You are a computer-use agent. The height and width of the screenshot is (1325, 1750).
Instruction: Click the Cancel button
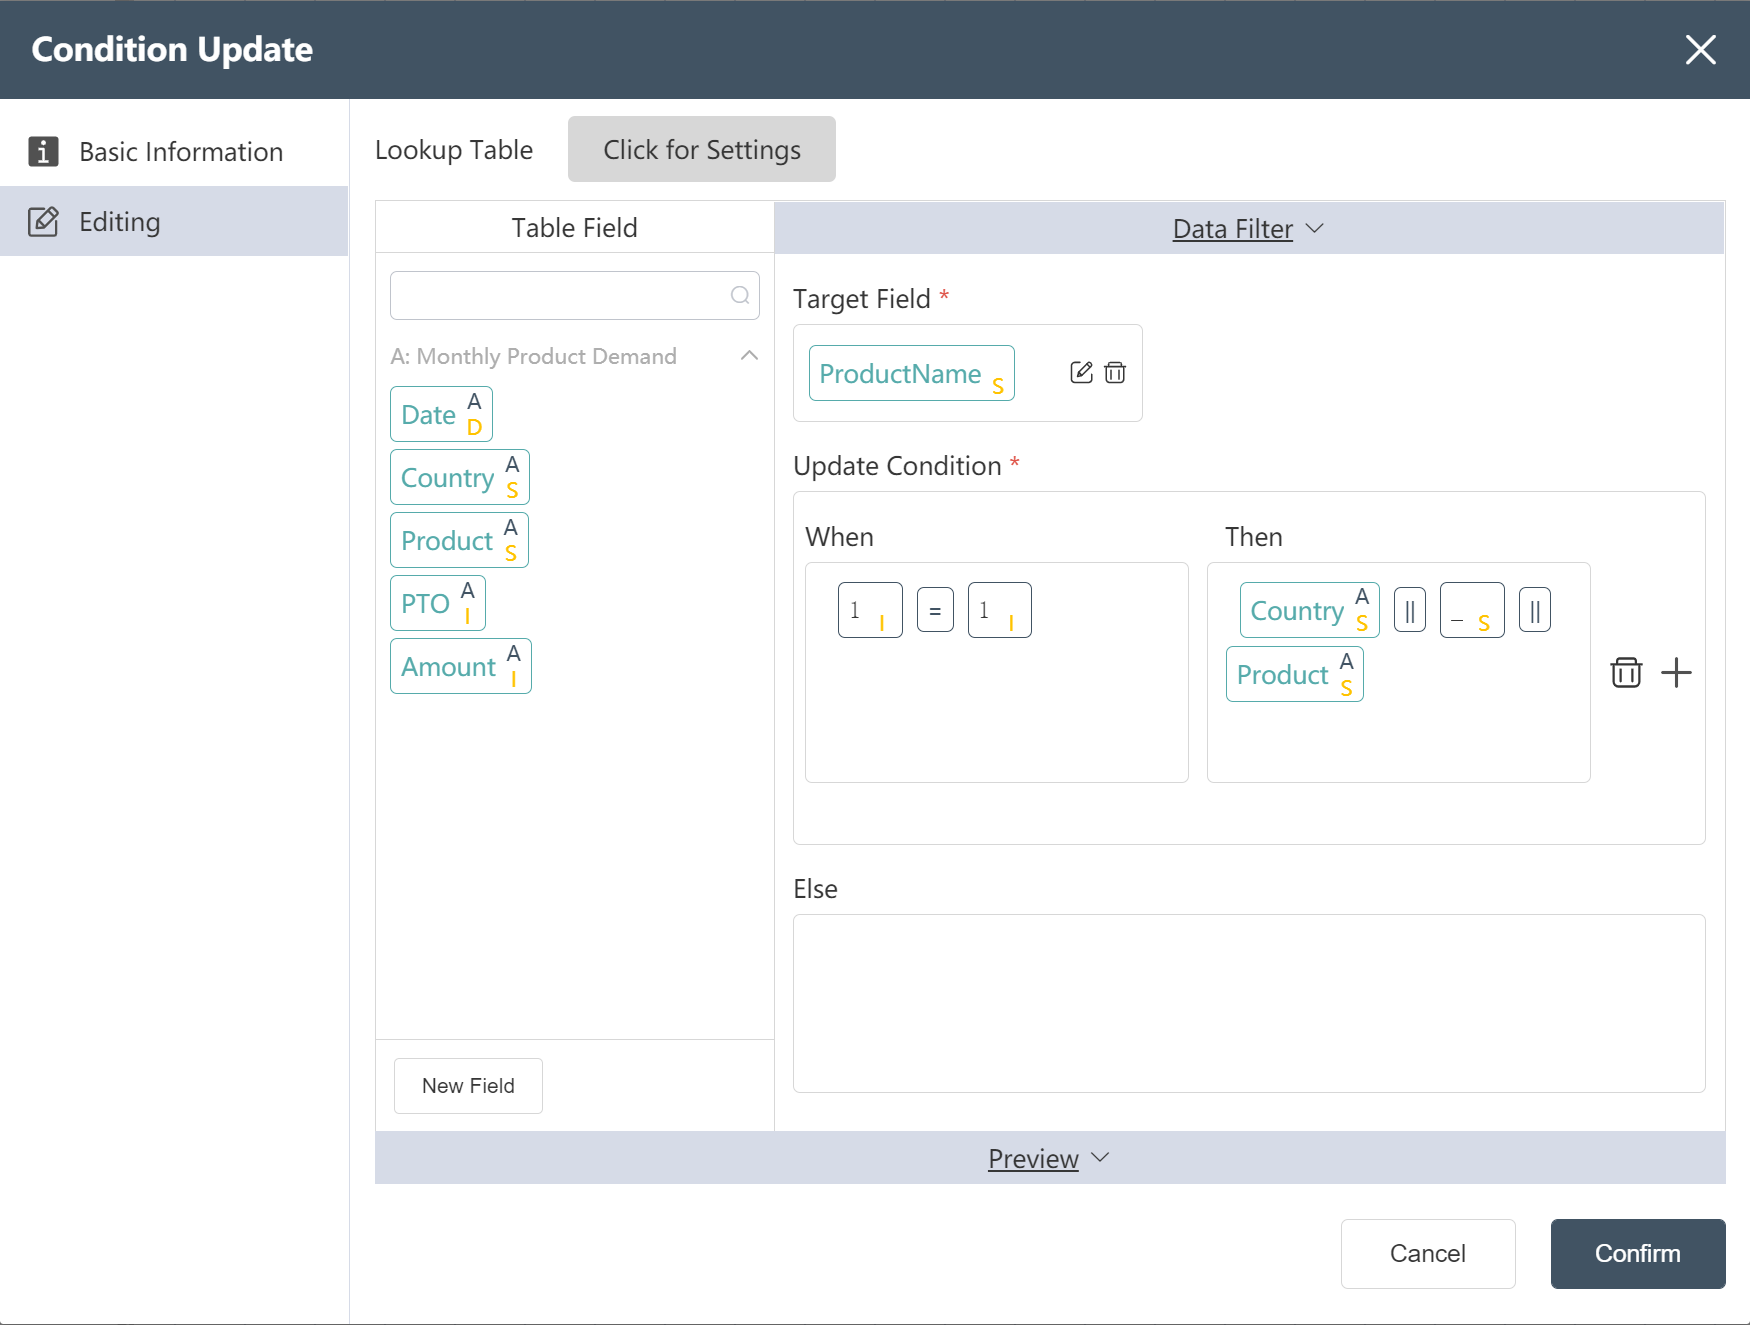coord(1428,1254)
